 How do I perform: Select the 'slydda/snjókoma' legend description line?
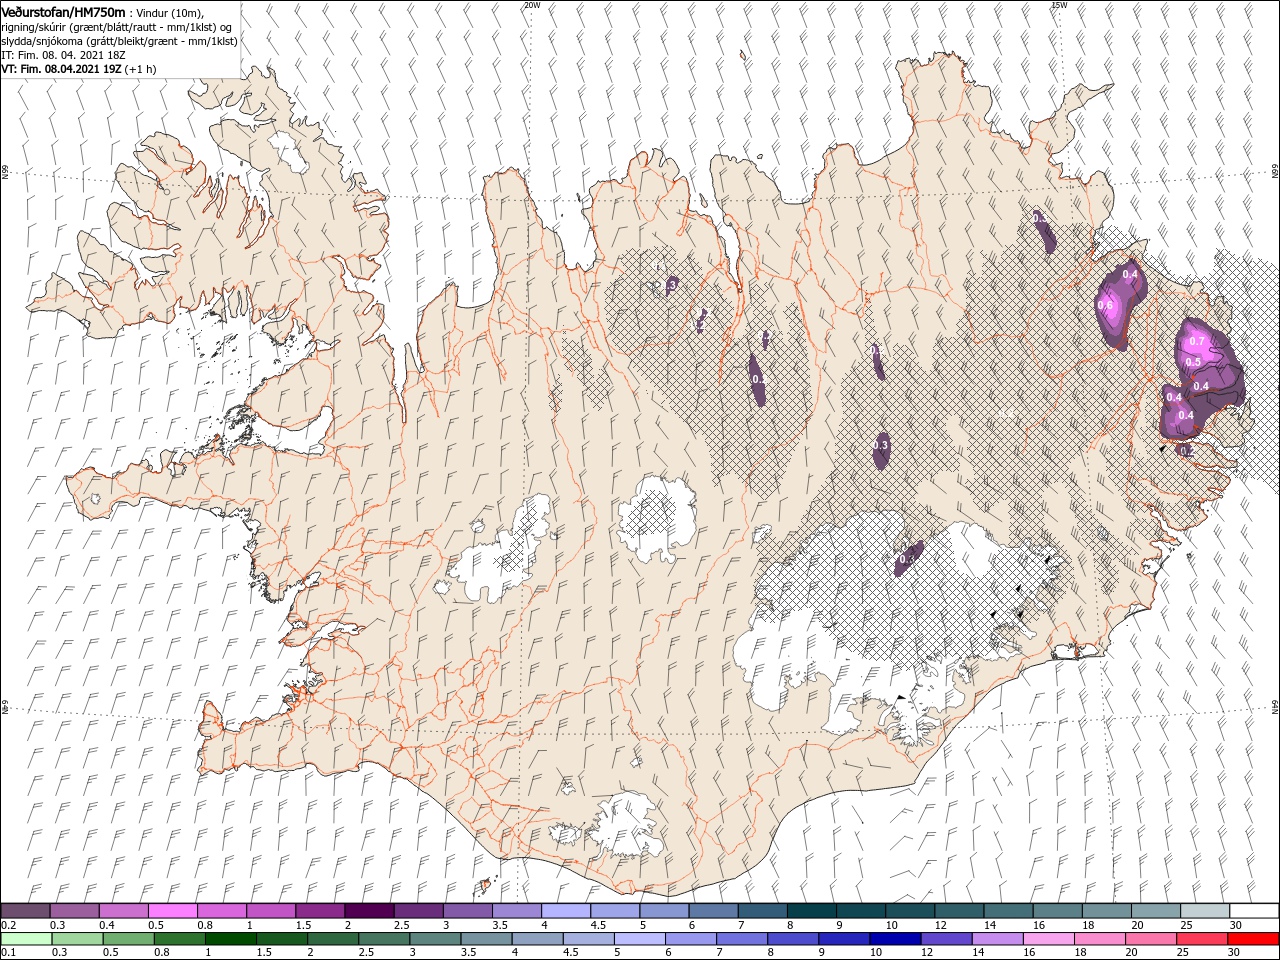click(x=120, y=41)
